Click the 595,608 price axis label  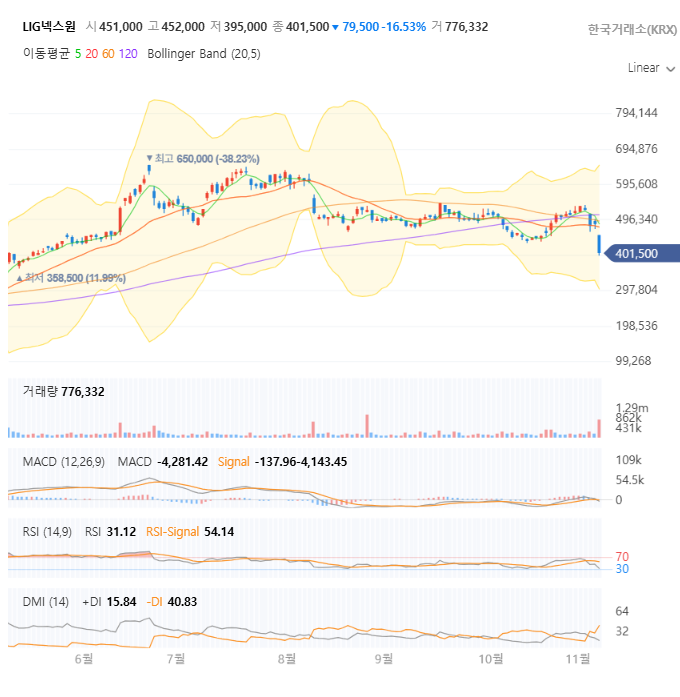pos(636,184)
